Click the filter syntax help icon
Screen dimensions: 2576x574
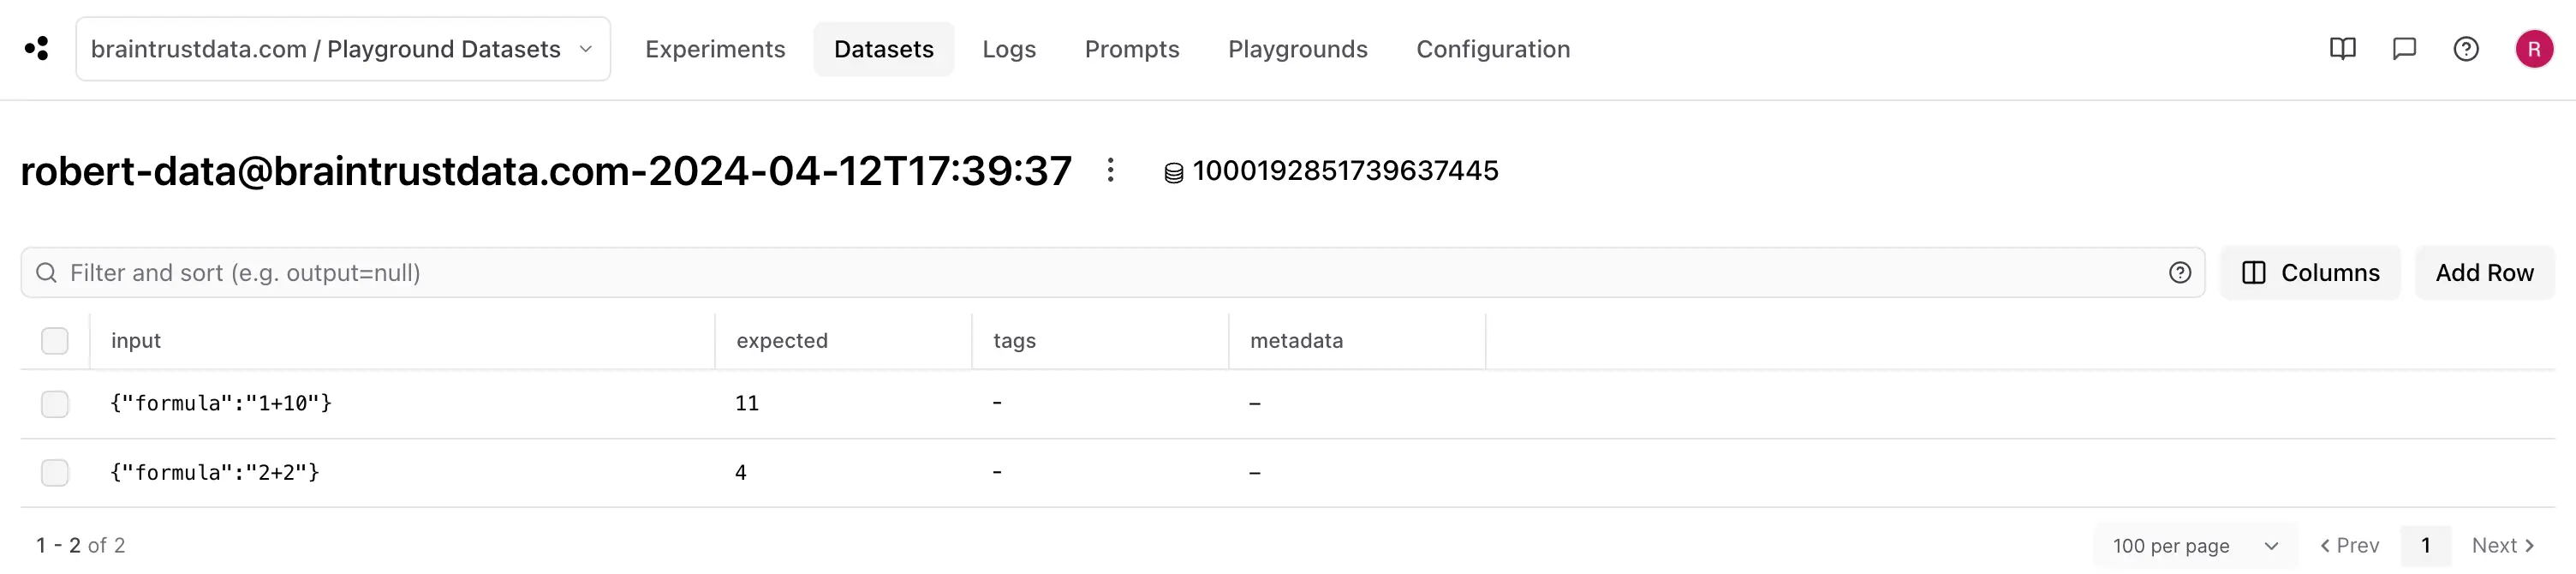point(2180,273)
